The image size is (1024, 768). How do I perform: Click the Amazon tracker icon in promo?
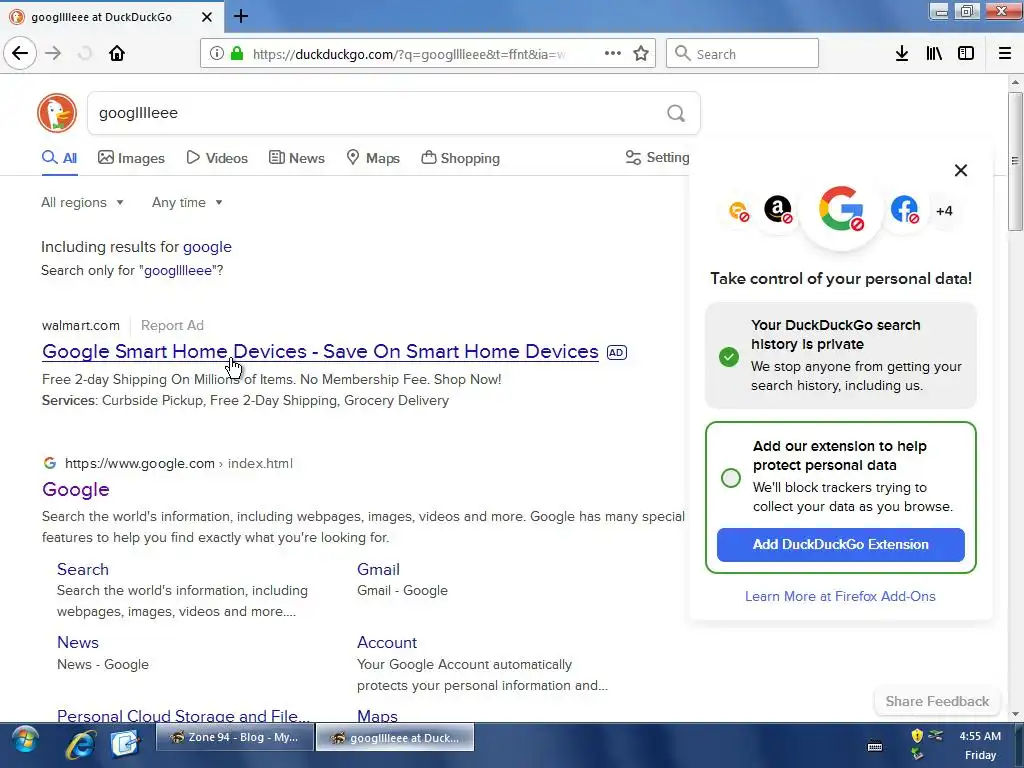click(x=778, y=210)
